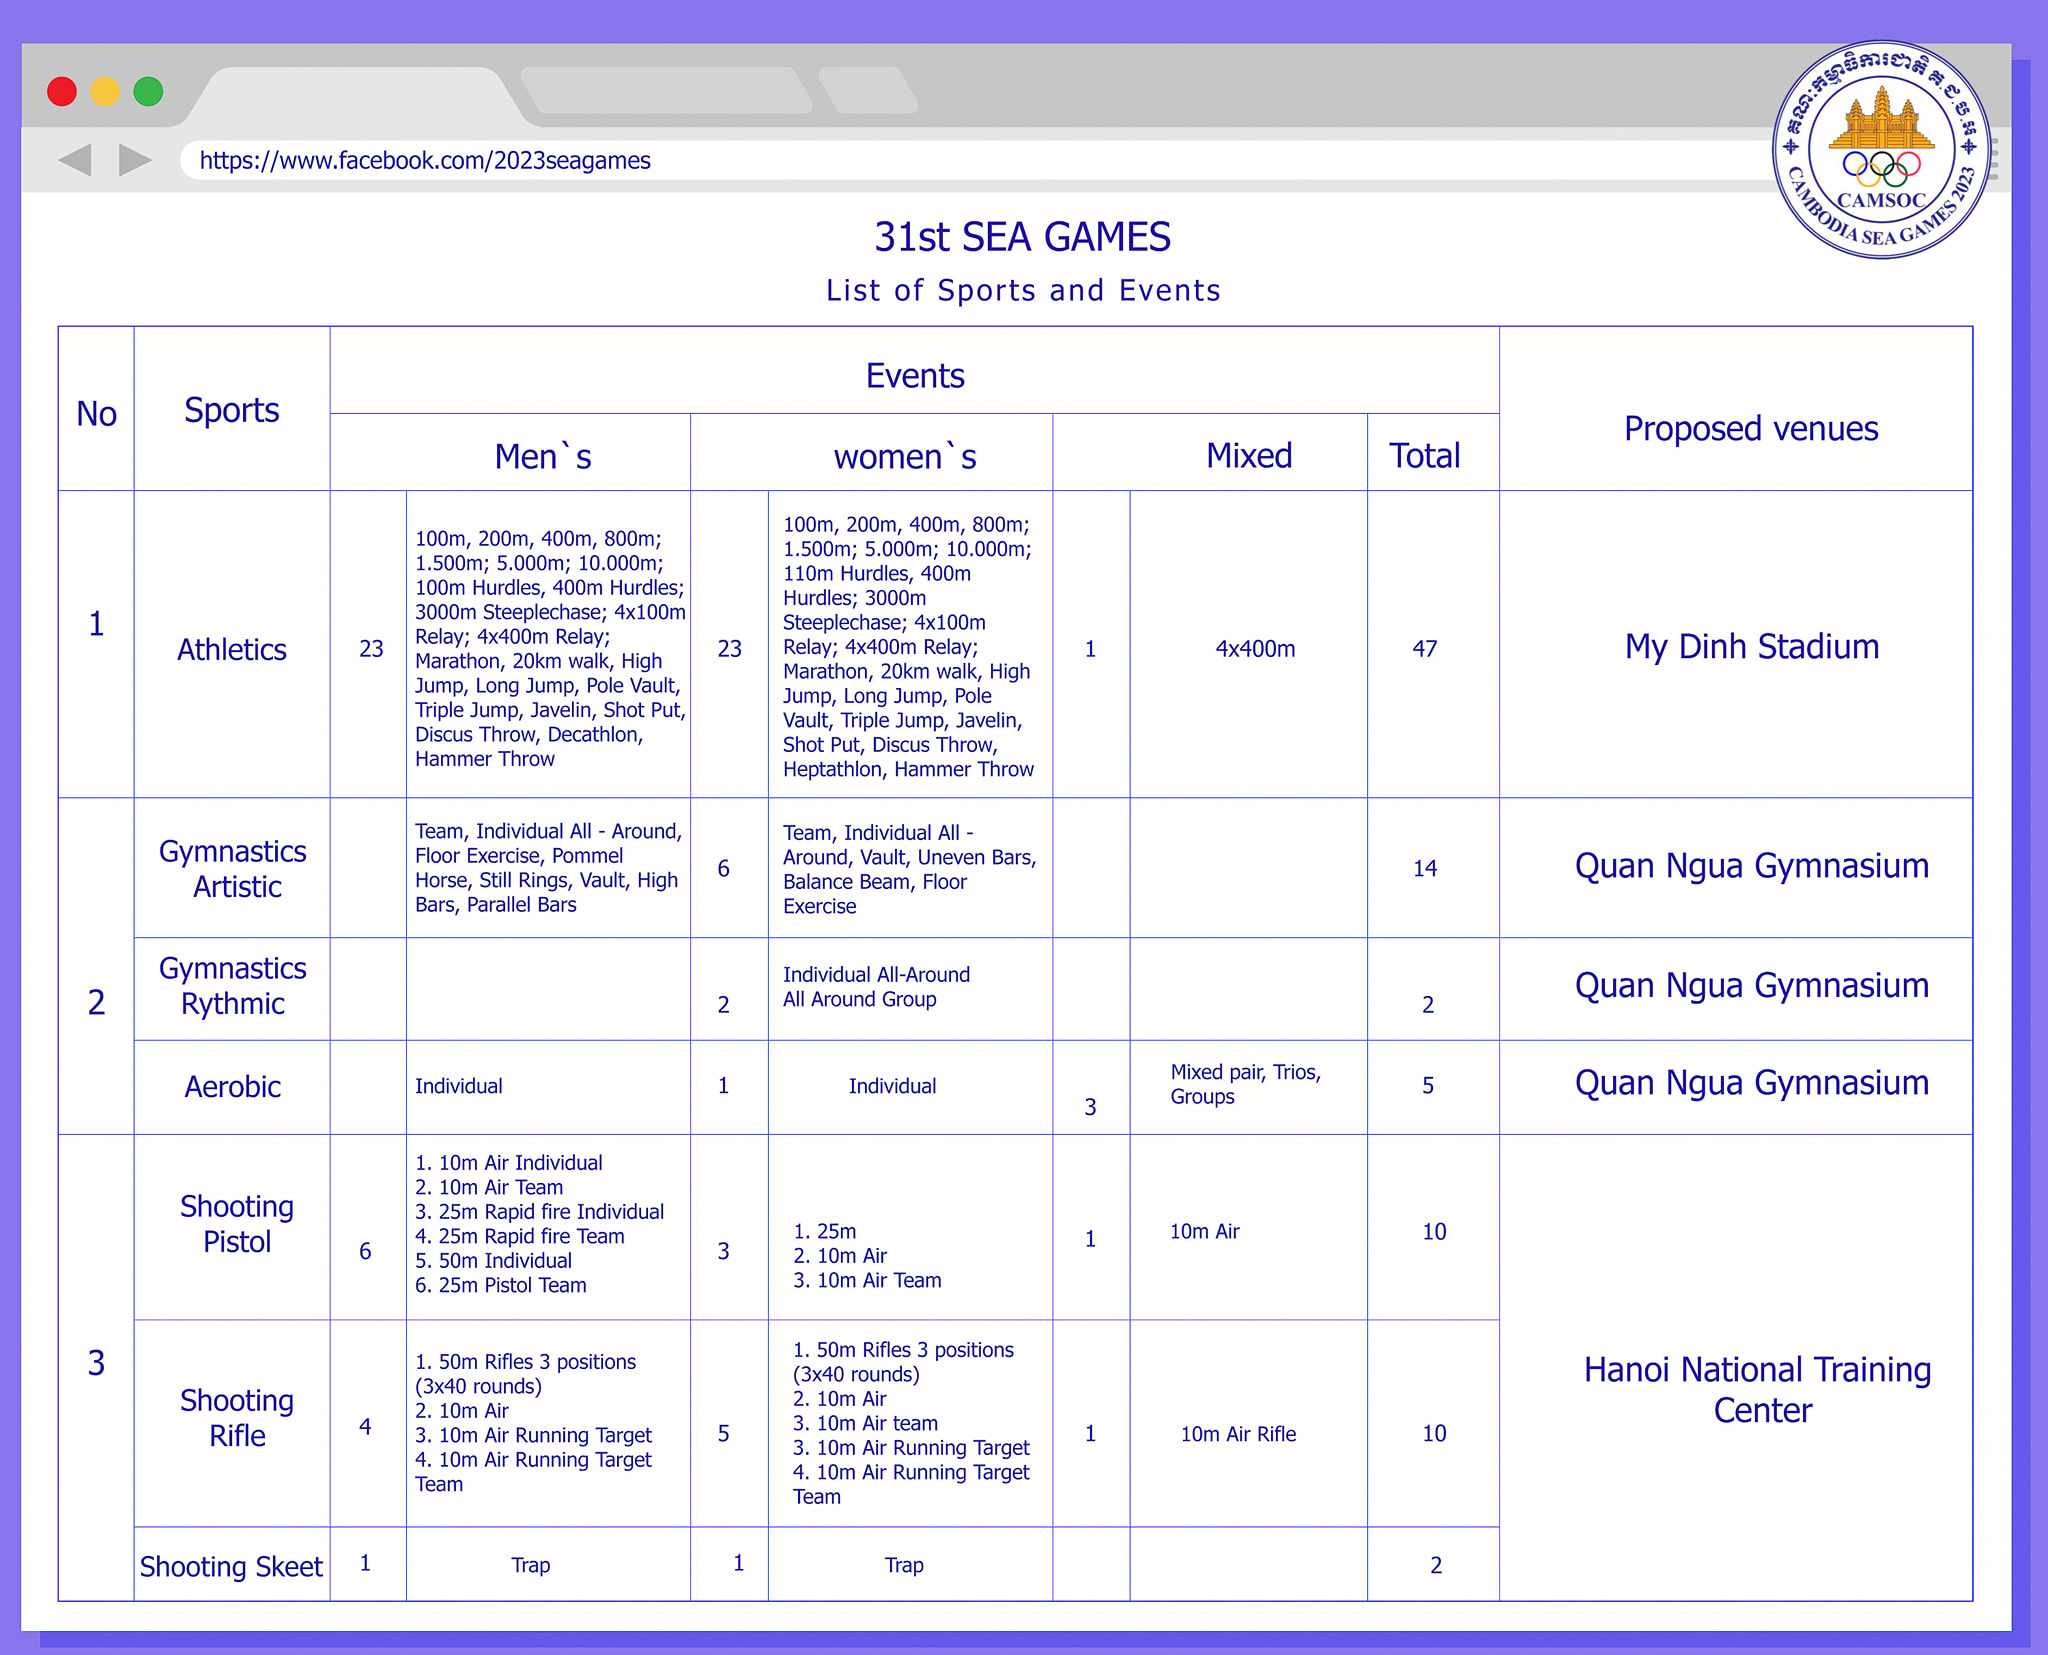Click 'List of Sports and Events' subtitle
Screen dimensions: 2048x1655
(1023, 290)
